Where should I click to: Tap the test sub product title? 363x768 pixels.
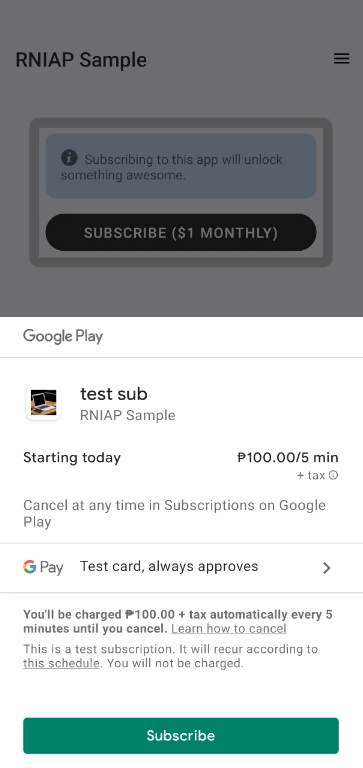[114, 394]
